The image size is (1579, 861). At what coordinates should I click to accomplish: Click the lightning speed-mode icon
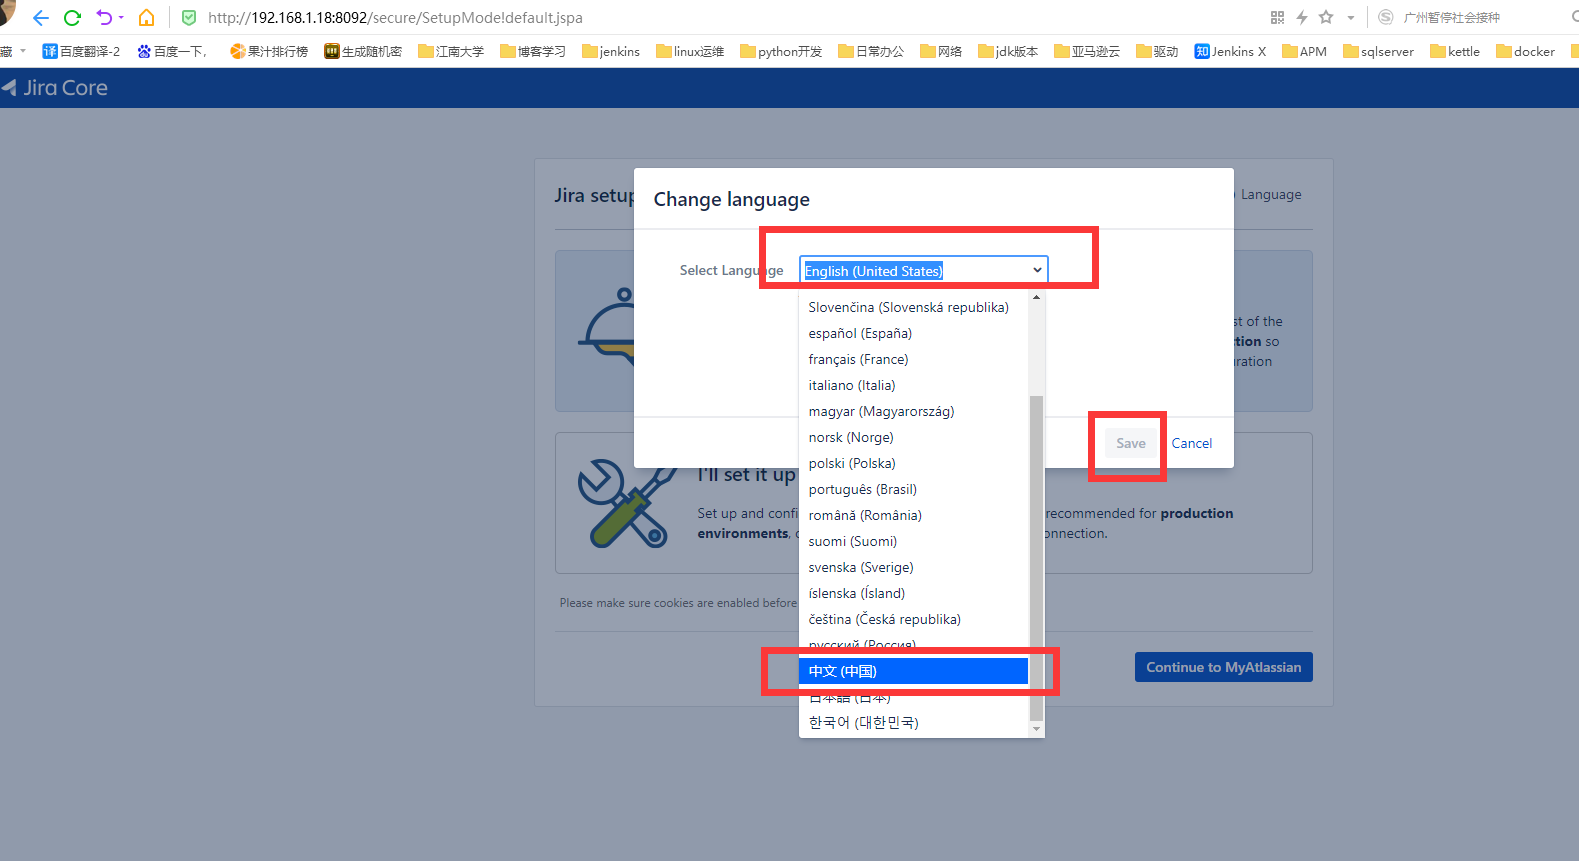1302,17
